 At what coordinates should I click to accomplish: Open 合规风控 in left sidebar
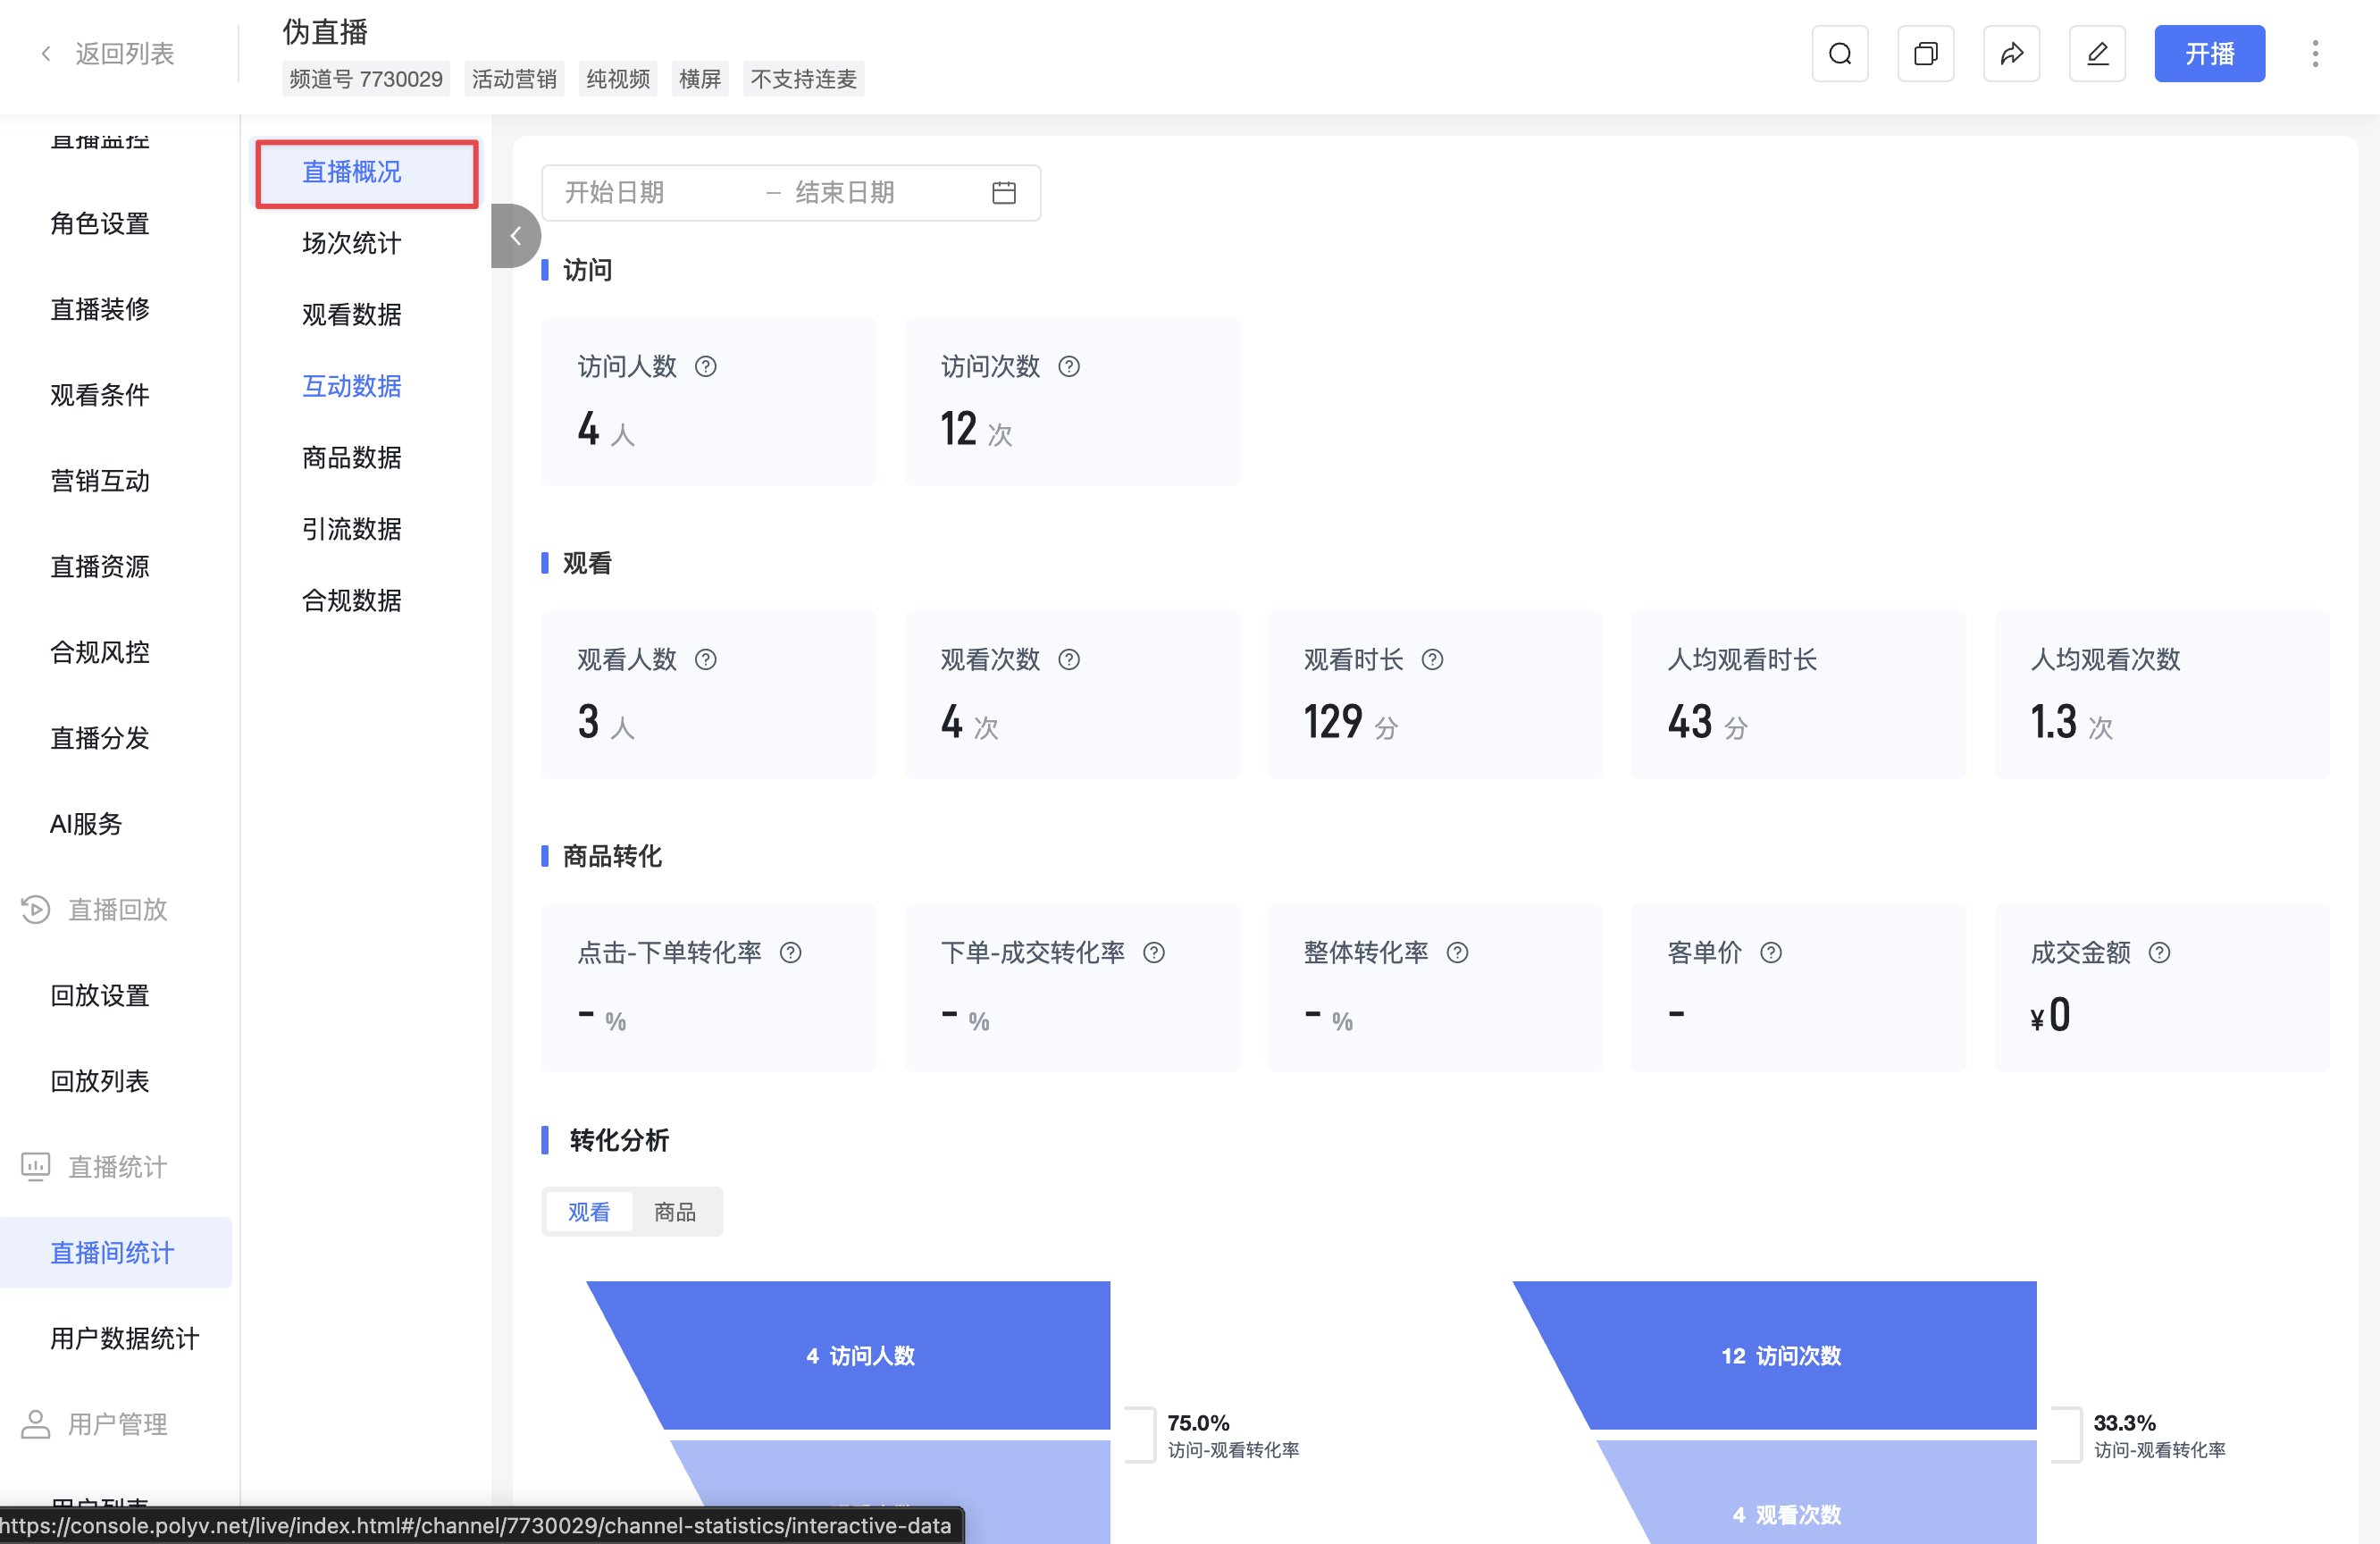tap(100, 652)
